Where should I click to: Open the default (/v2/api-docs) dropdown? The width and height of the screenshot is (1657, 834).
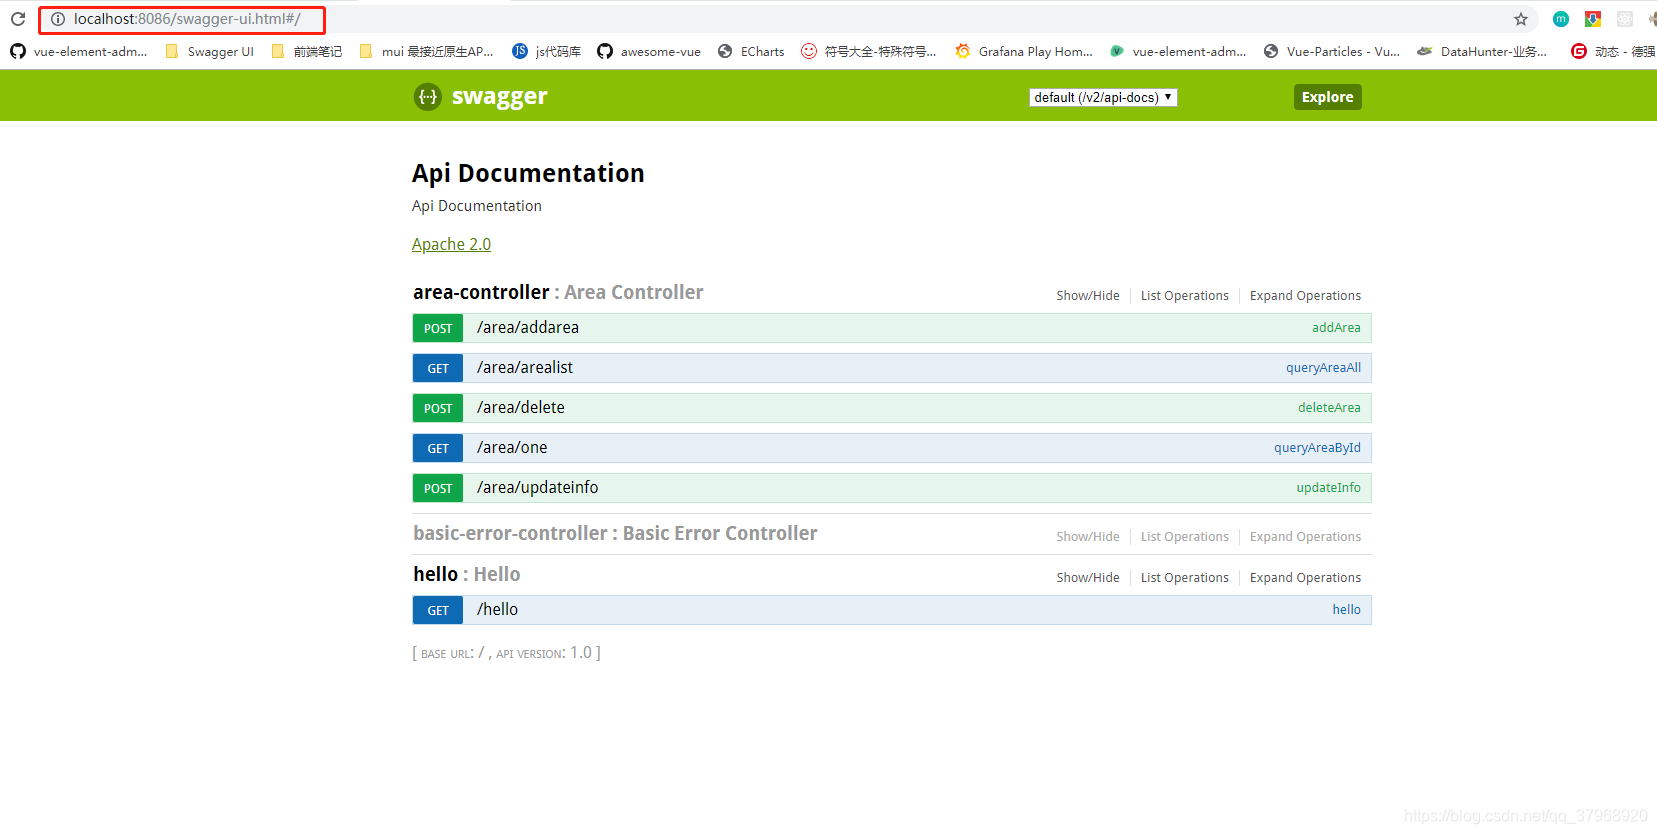1103,97
